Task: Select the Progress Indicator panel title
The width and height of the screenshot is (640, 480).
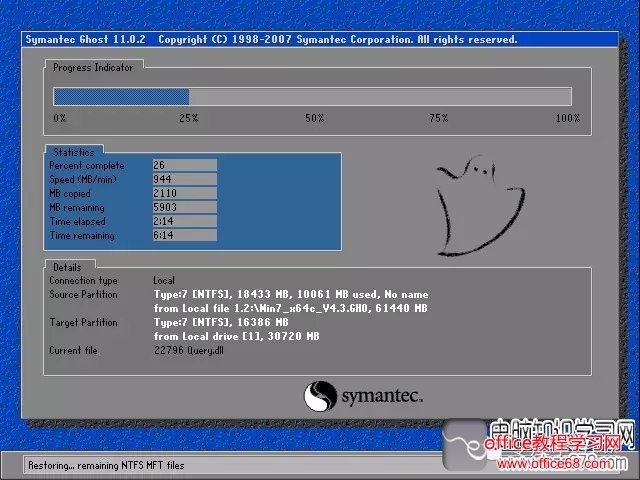Action: point(93,67)
